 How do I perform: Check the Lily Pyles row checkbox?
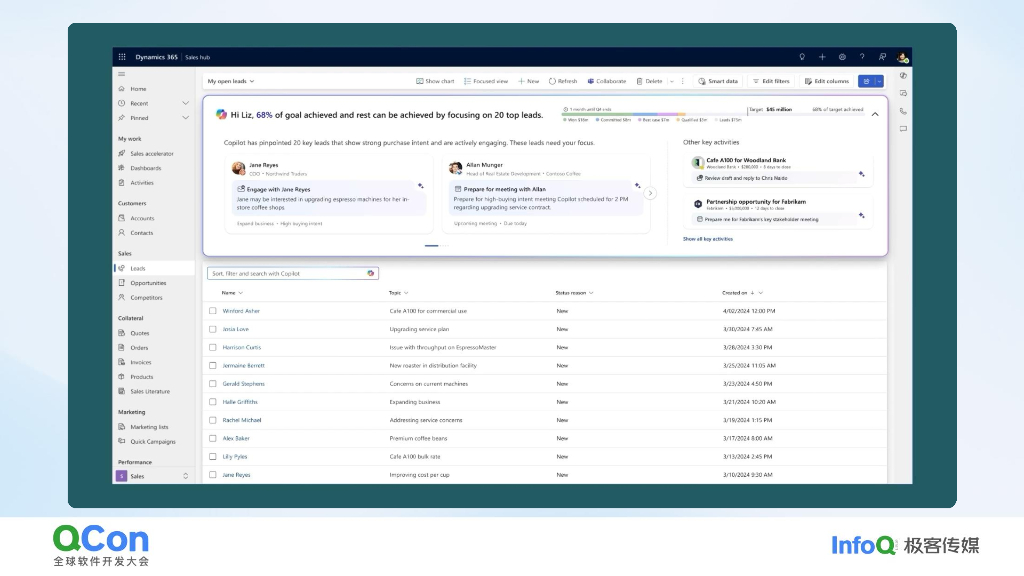[212, 456]
